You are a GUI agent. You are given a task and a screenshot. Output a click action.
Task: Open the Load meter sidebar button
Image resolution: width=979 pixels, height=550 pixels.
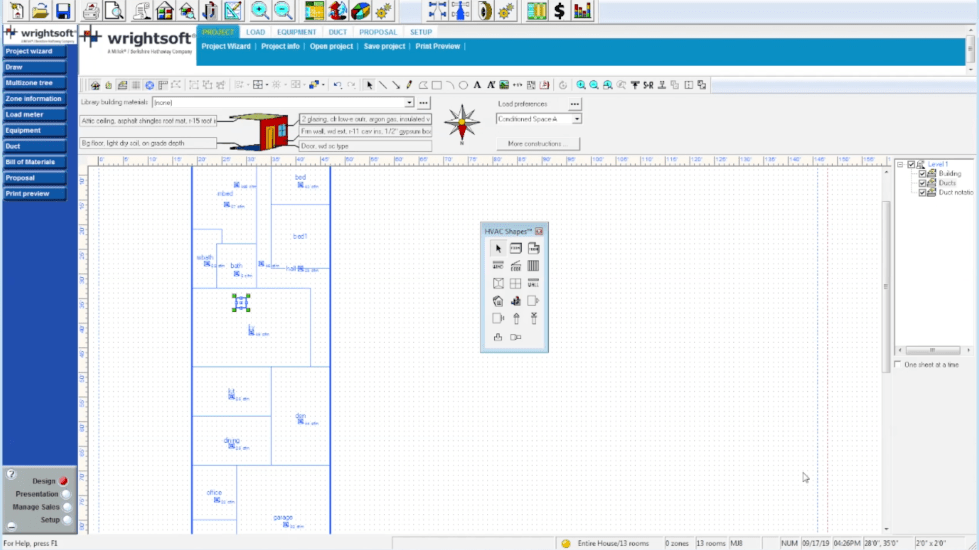[34, 115]
